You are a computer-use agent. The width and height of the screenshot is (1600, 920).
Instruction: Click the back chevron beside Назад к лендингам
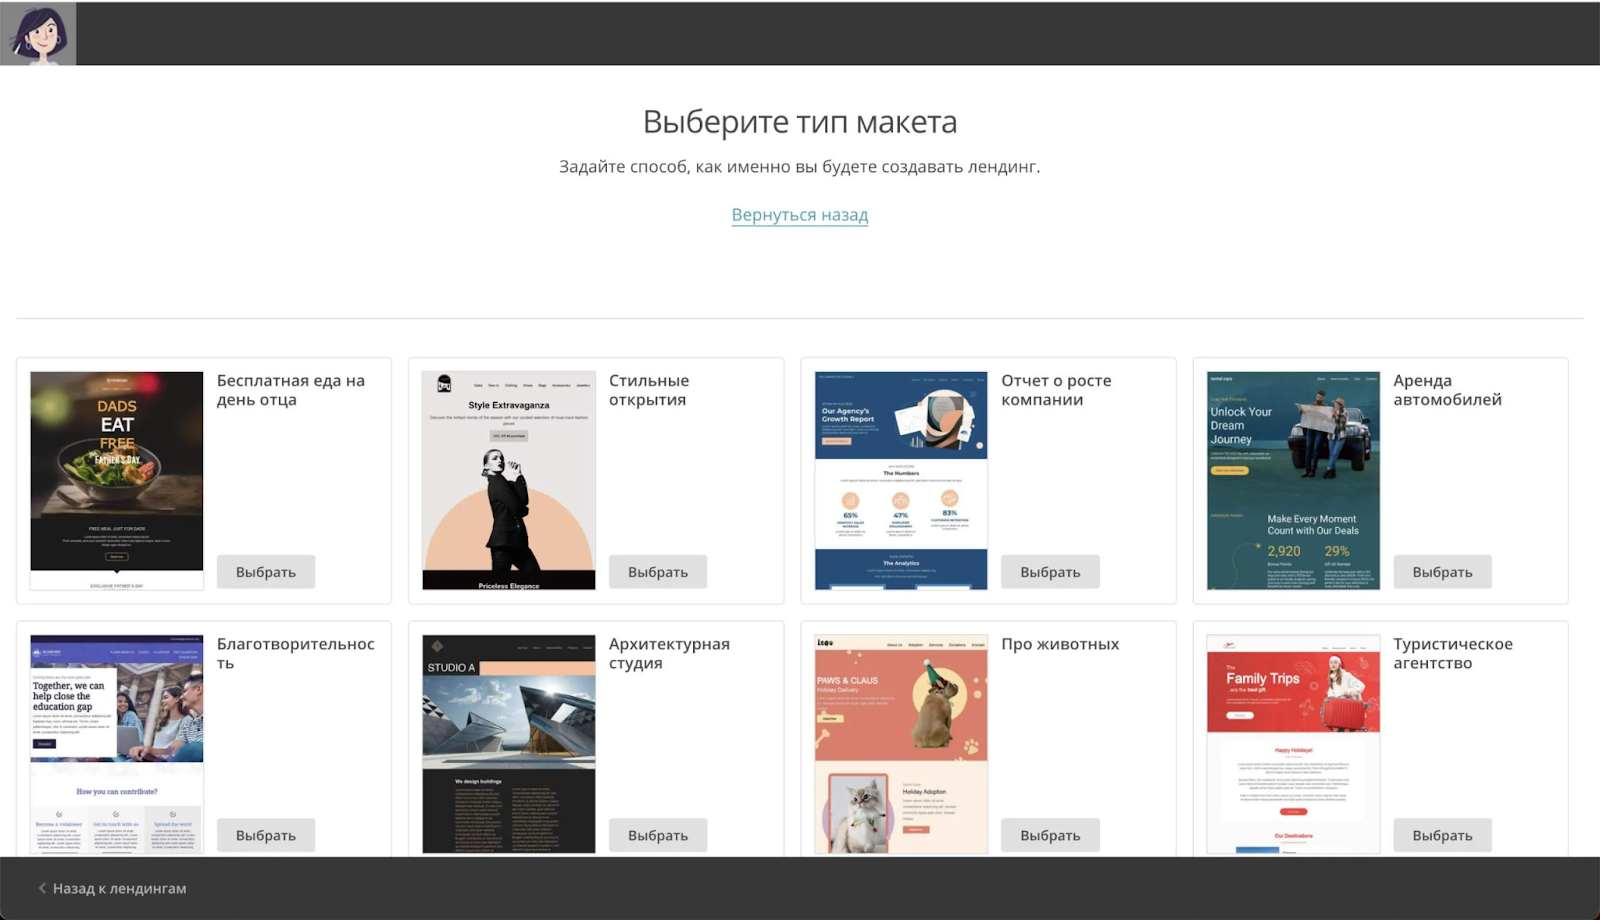(42, 888)
